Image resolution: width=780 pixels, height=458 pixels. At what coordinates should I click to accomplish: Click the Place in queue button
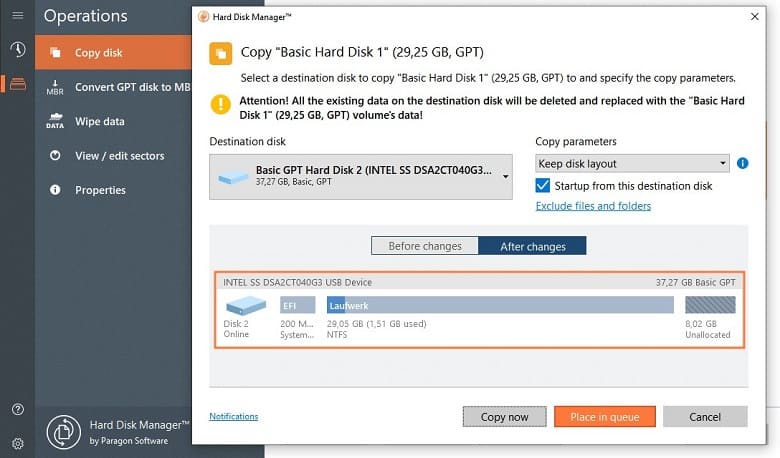click(605, 417)
